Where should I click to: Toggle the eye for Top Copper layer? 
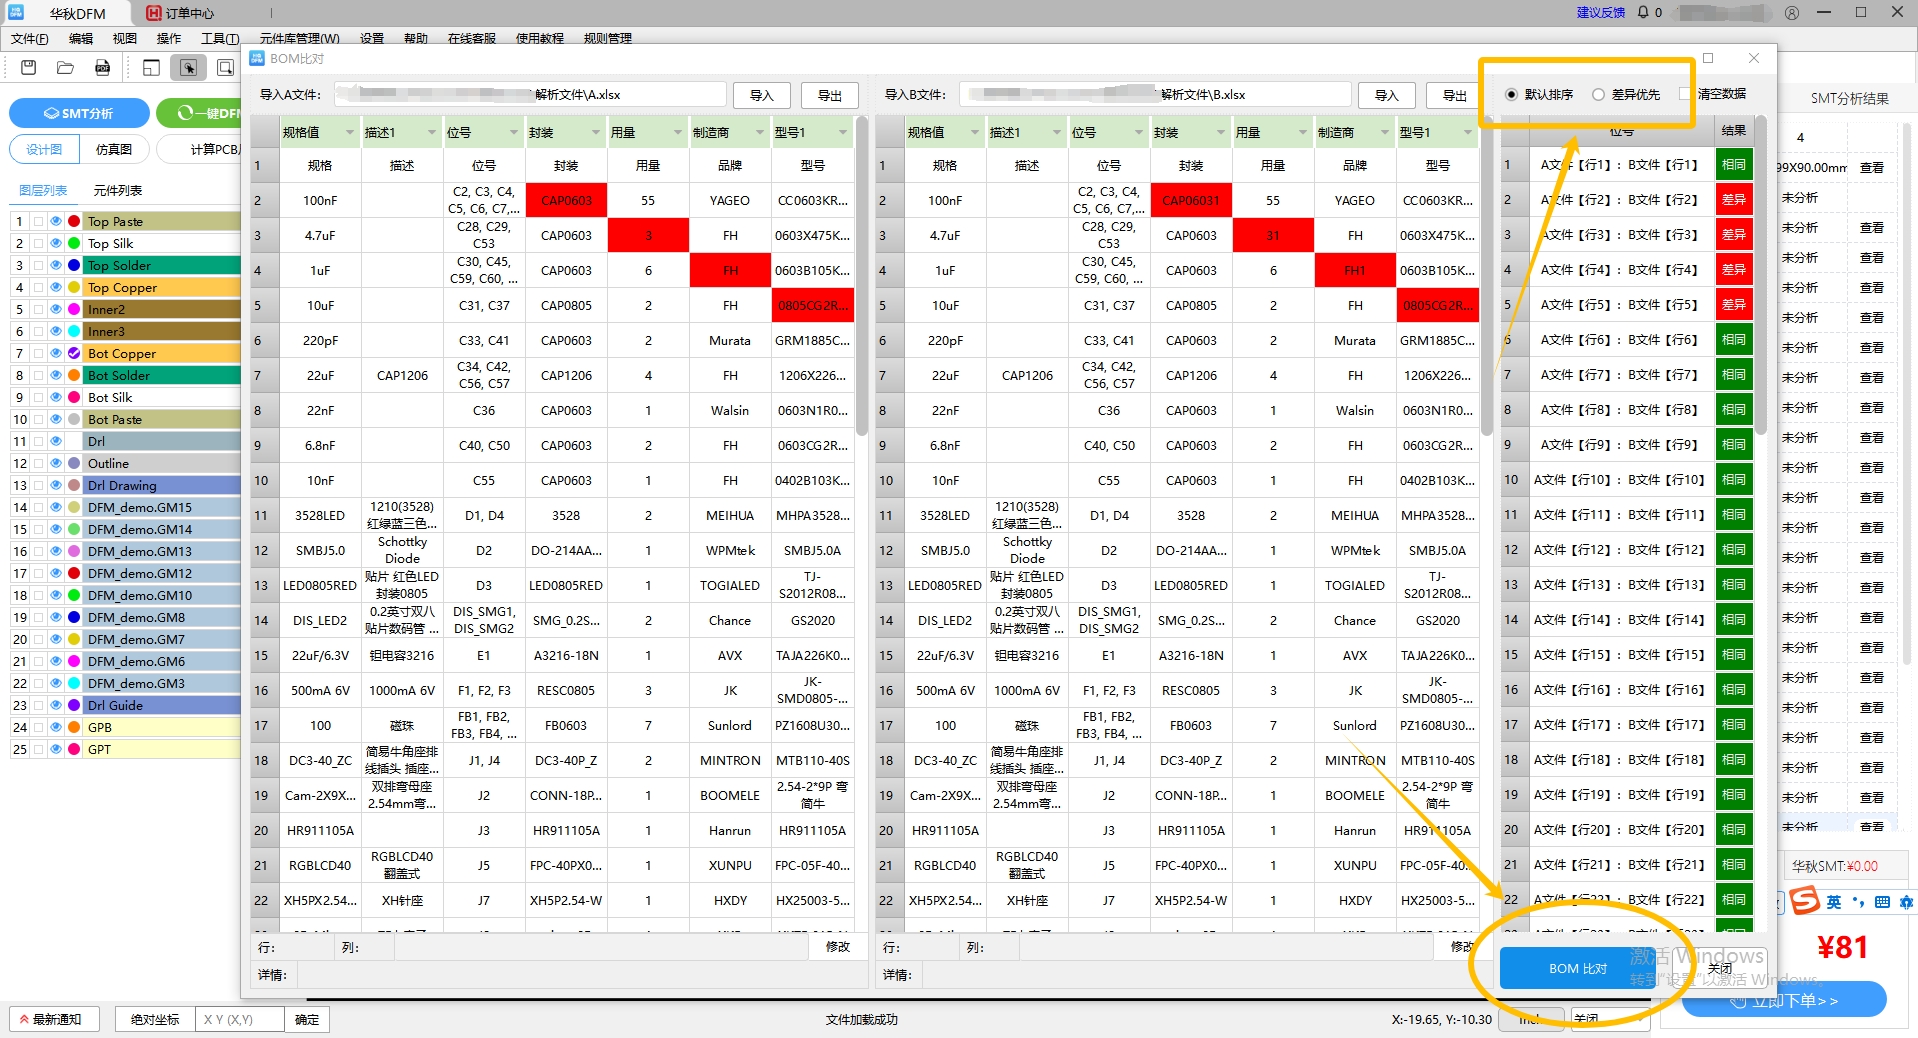click(56, 287)
